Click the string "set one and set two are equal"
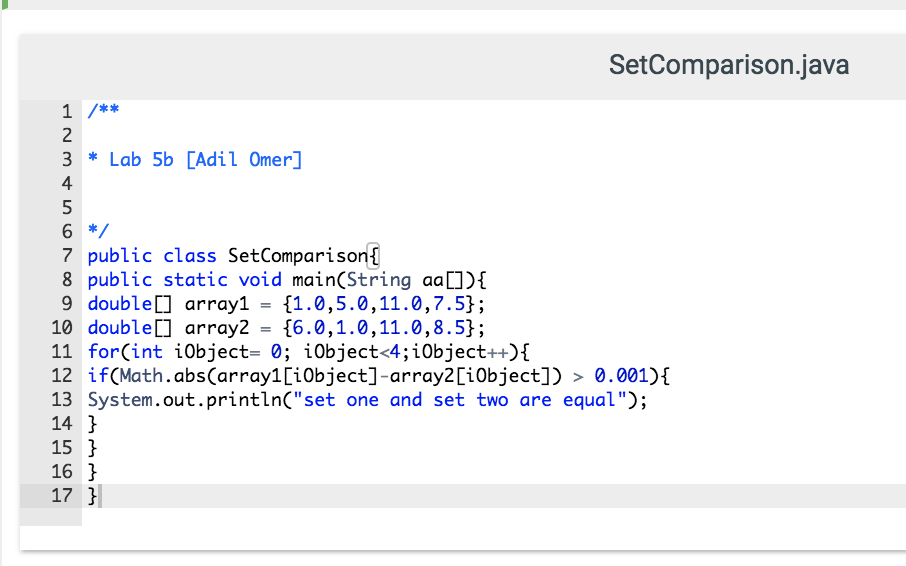The width and height of the screenshot is (906, 566). coord(460,400)
